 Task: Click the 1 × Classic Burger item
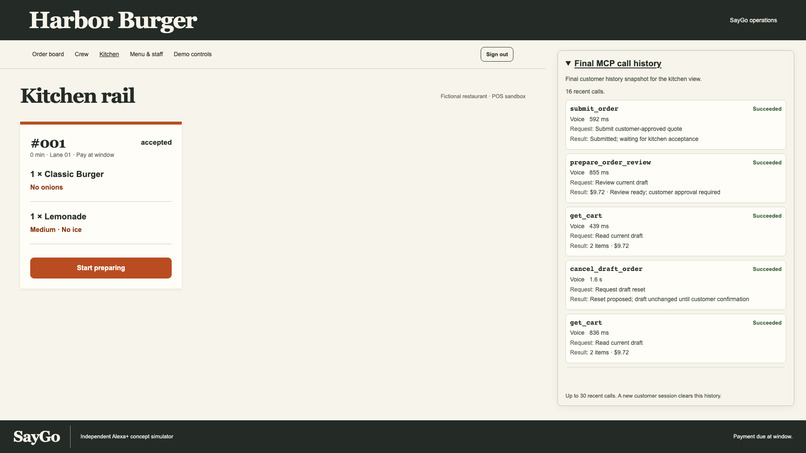point(67,174)
